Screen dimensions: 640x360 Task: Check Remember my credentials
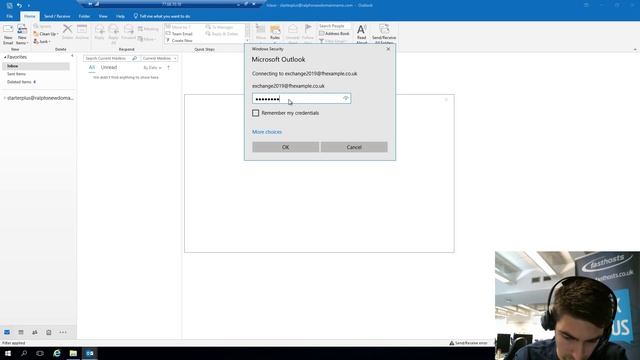click(x=256, y=113)
